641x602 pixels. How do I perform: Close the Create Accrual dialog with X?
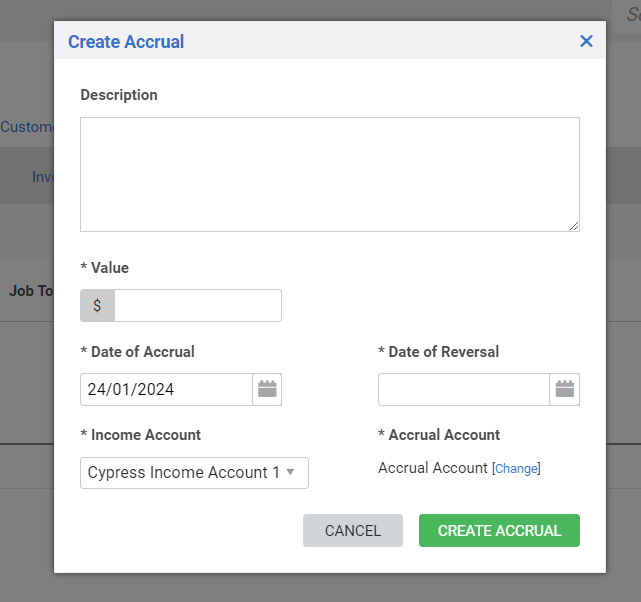[x=586, y=41]
